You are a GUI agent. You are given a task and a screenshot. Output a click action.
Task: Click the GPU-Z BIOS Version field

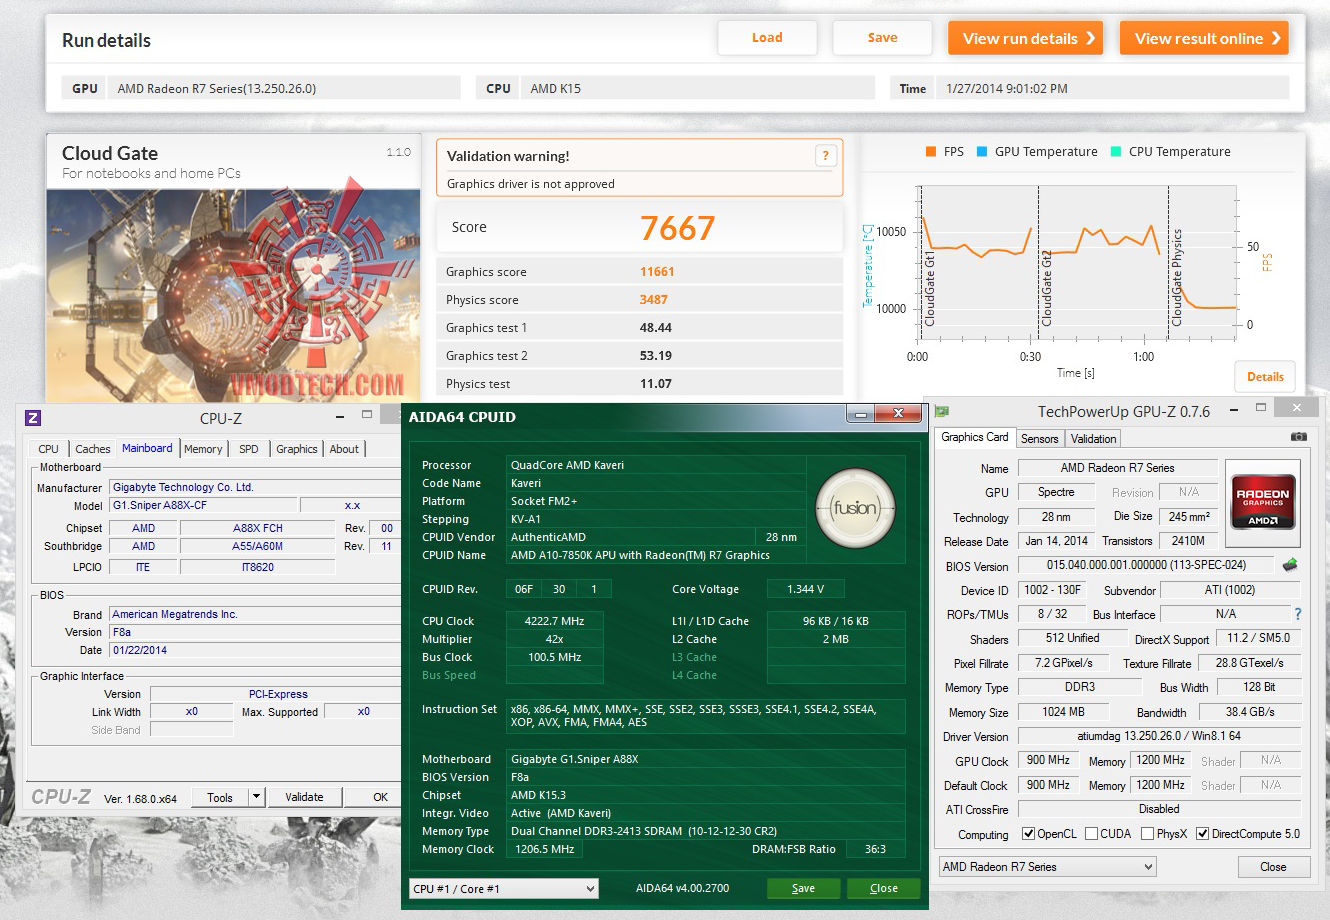pyautogui.click(x=1146, y=565)
